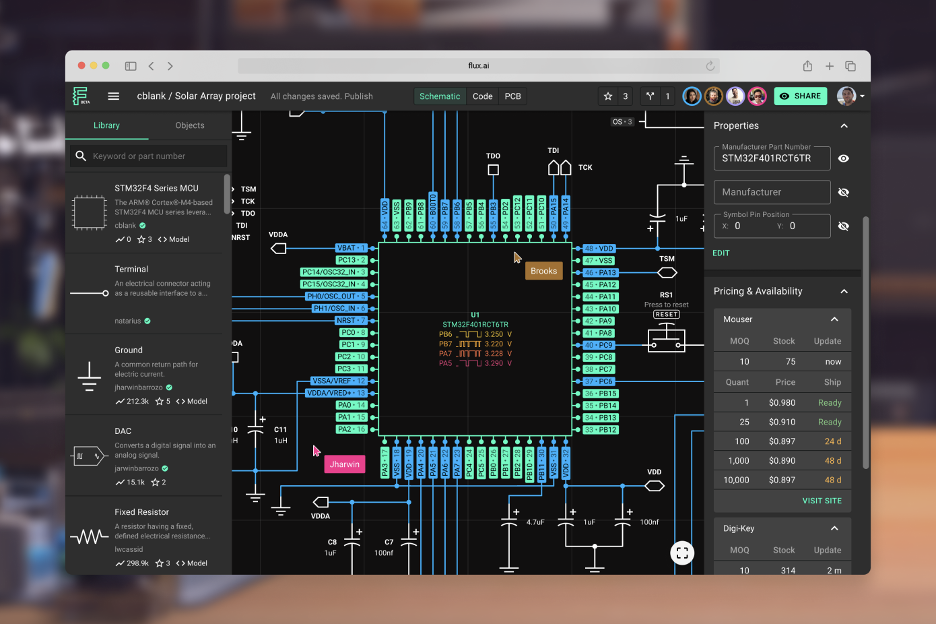Viewport: 936px width, 624px height.
Task: Collapse the Mouser pricing table
Action: point(834,319)
